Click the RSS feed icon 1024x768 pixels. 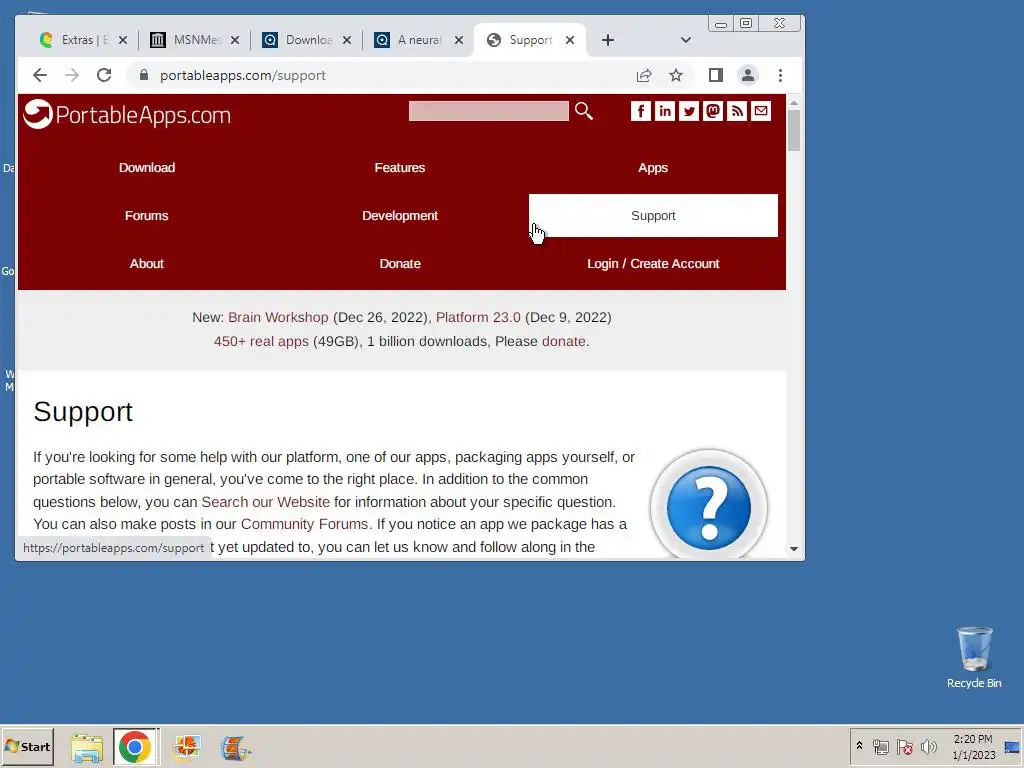point(737,111)
